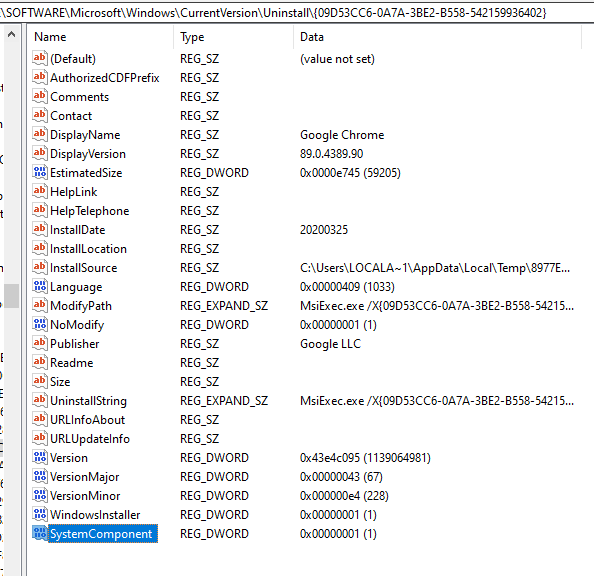
Task: Select the icon beside Publisher value
Action: pos(40,343)
